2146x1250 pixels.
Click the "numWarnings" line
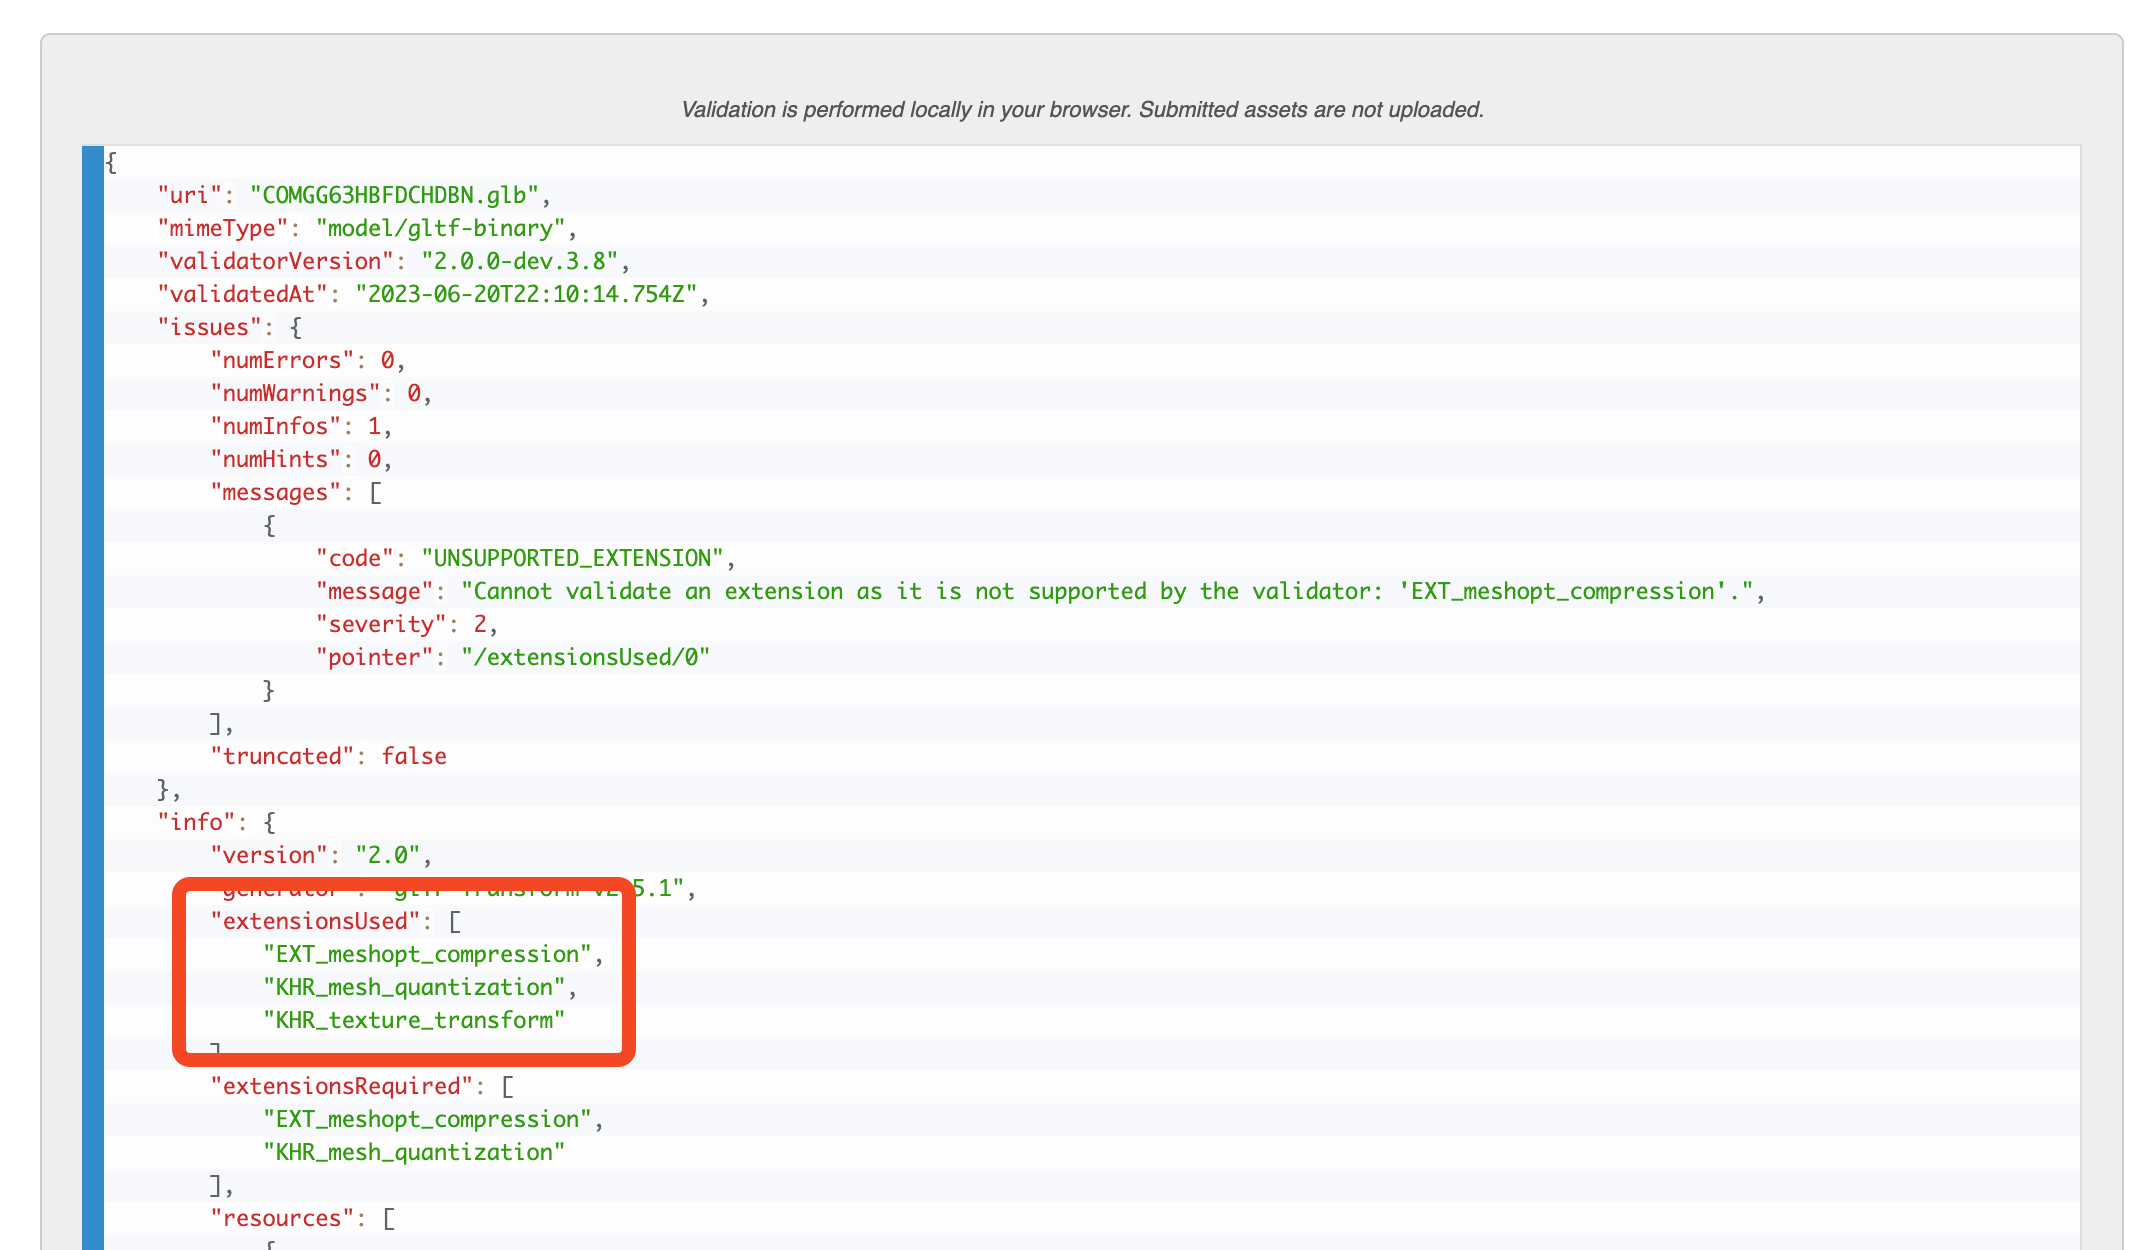tap(320, 393)
